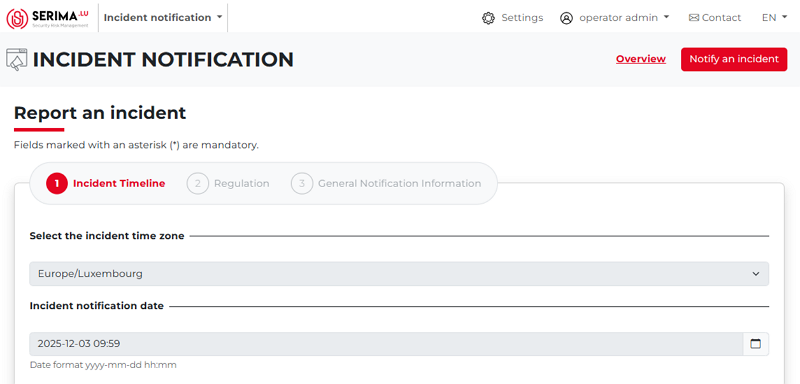800x384 pixels.
Task: Click the mandatory fields asterisk note
Action: [136, 145]
